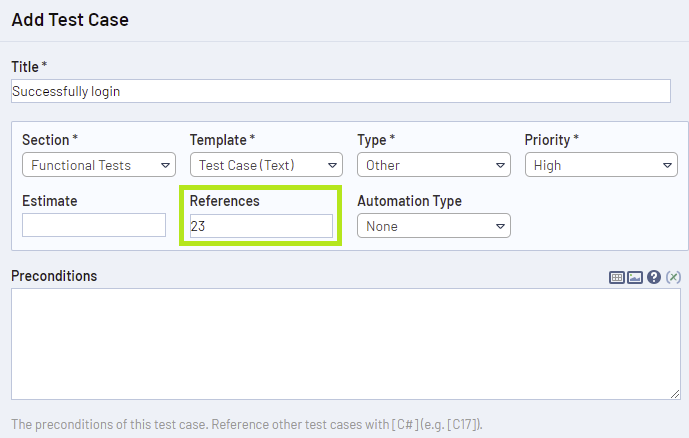Click into the Title text field
The image size is (689, 438).
click(340, 91)
